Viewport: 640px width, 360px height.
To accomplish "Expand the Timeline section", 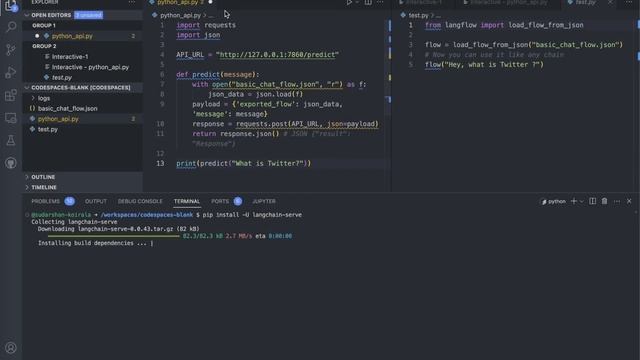I will click(44, 187).
